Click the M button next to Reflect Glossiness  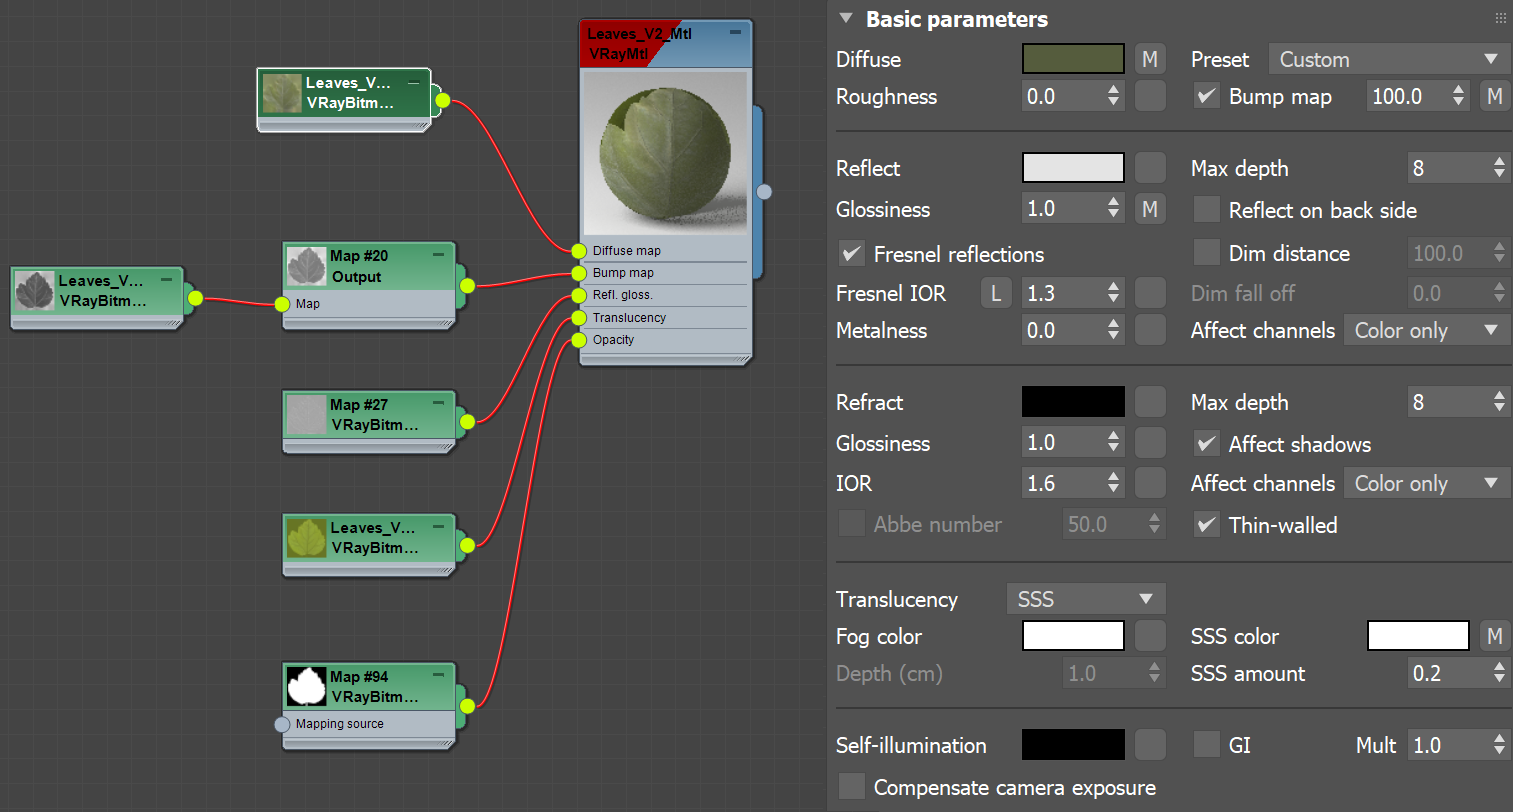tap(1149, 208)
